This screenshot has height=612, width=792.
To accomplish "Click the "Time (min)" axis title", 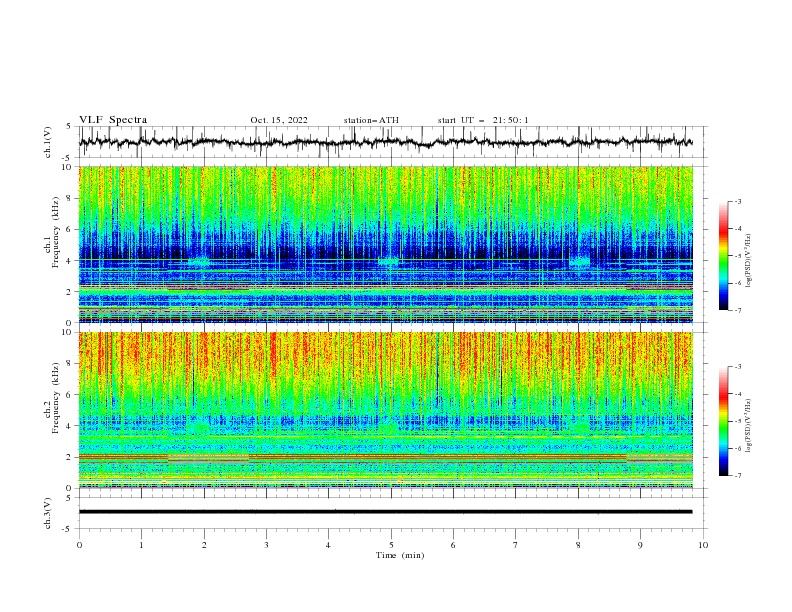I will [x=400, y=555].
